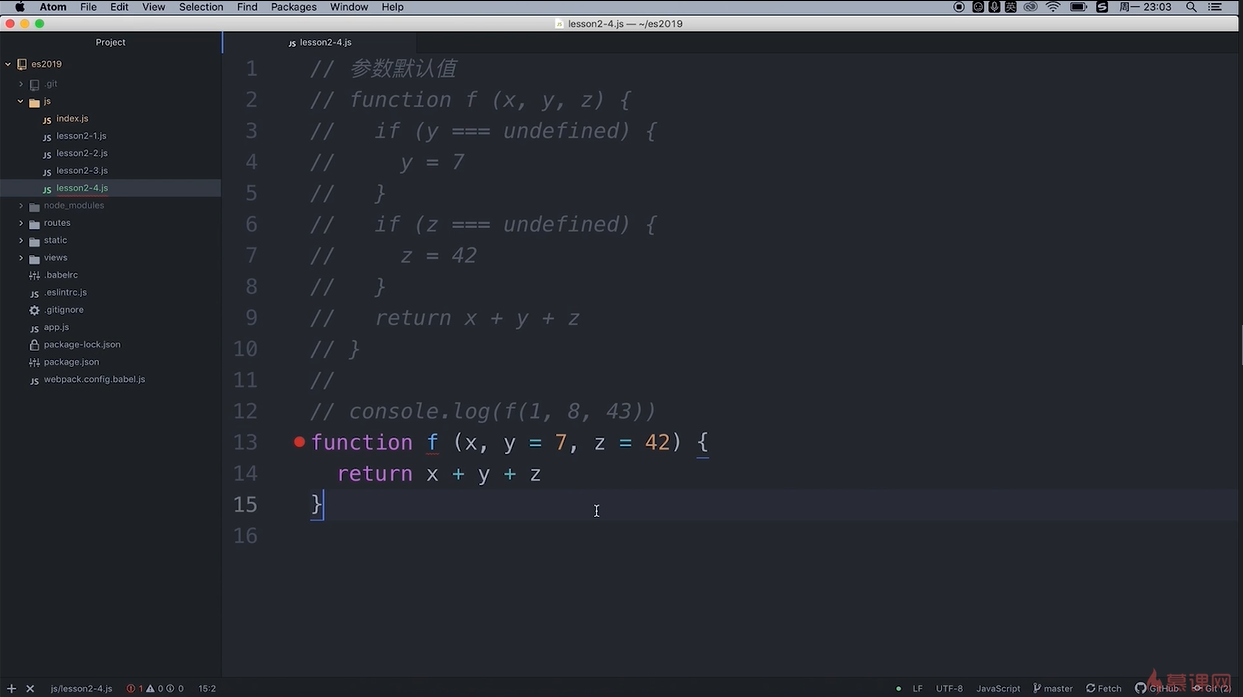The image size is (1243, 697).
Task: Click the red lint error dot on line 13
Action: [299, 441]
